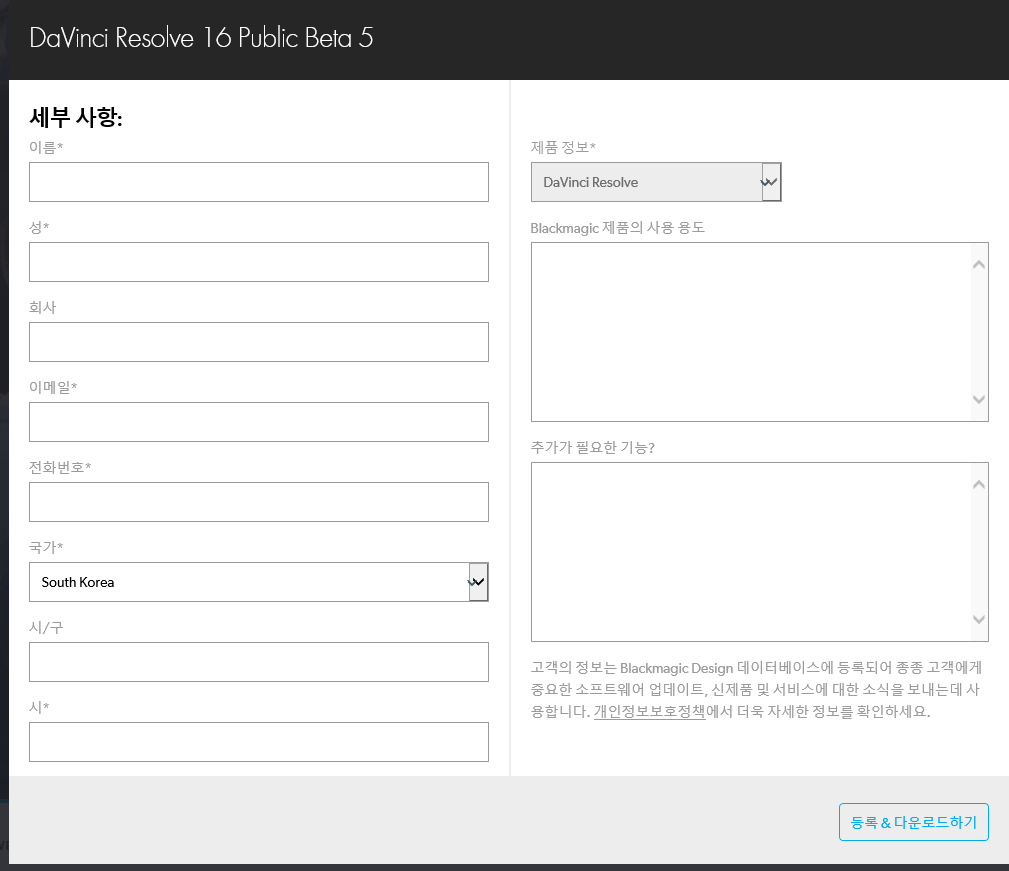The image size is (1009, 871).
Task: Open the 제품 정보 dropdown showing DaVinci Resolve
Action: [x=656, y=182]
